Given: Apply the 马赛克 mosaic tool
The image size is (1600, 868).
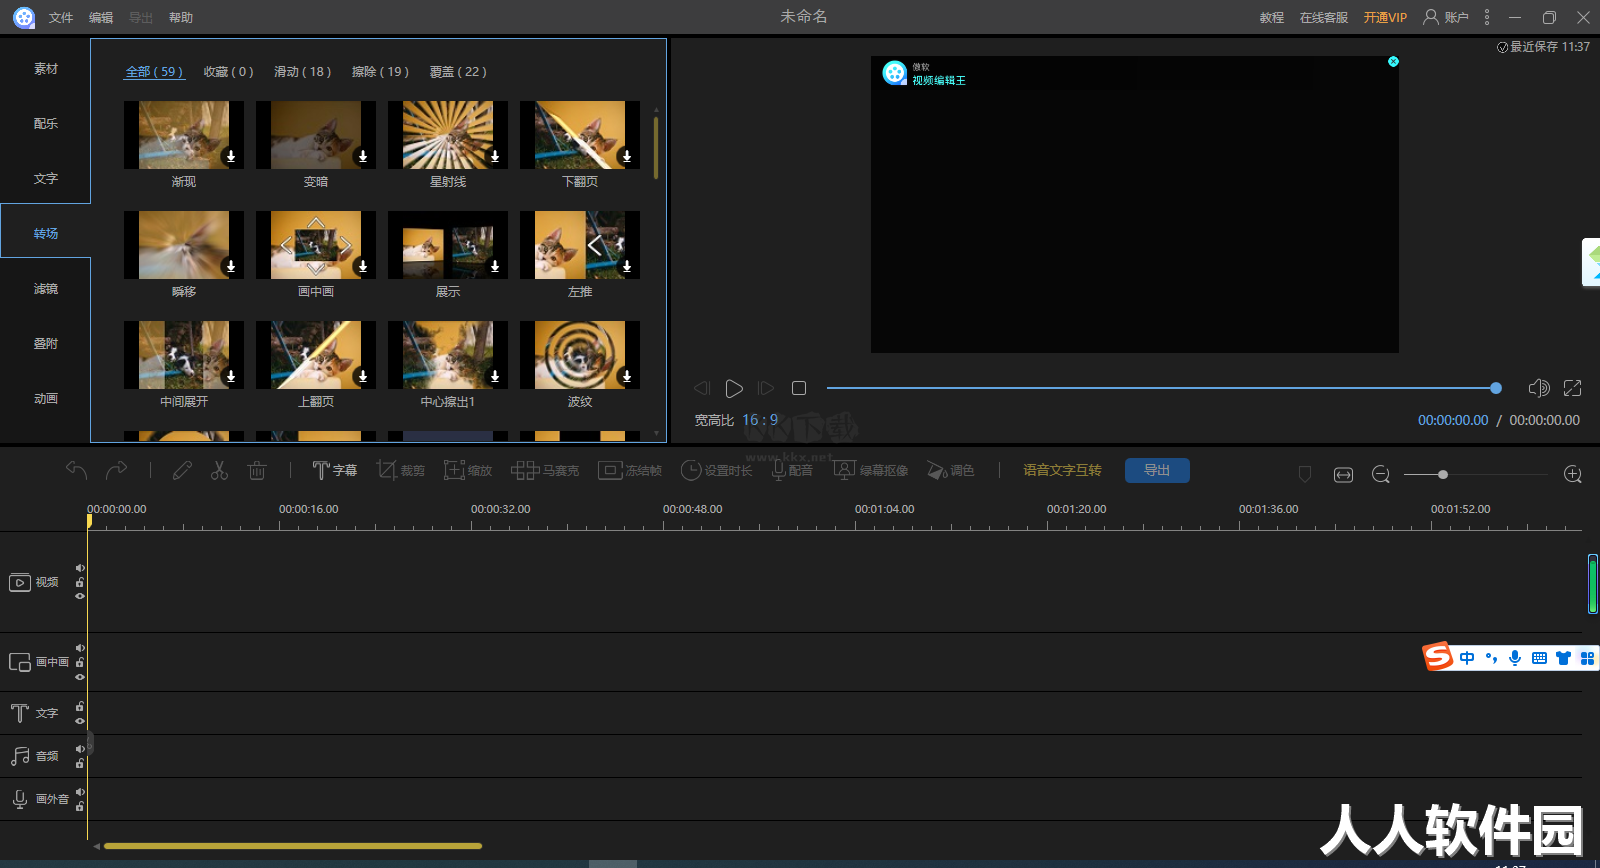Looking at the screenshot, I should pos(545,470).
